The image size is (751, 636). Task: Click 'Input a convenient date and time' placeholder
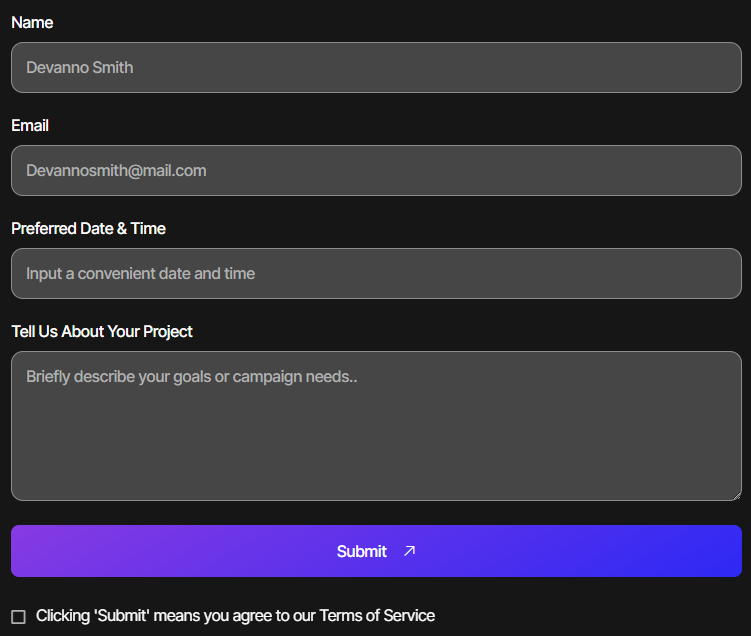[x=140, y=274]
